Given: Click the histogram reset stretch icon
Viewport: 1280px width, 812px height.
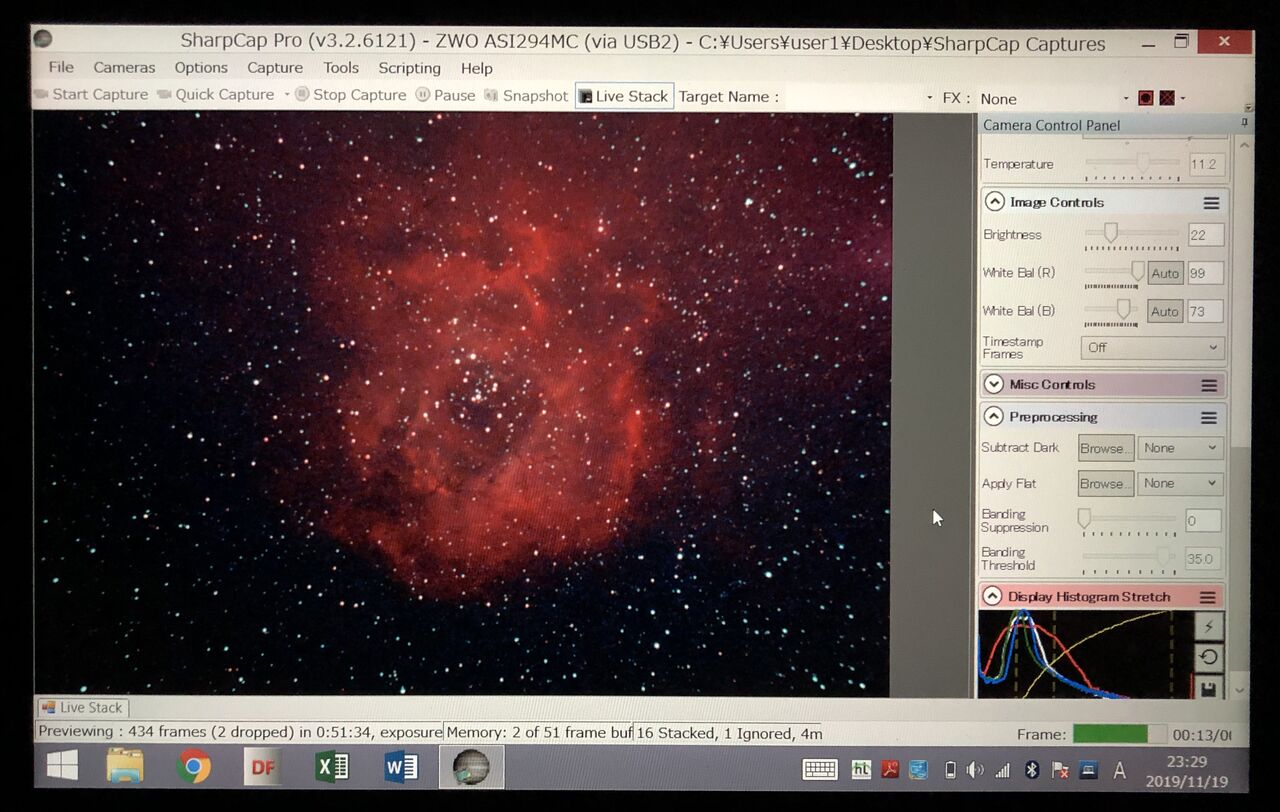Looking at the screenshot, I should pos(1209,657).
